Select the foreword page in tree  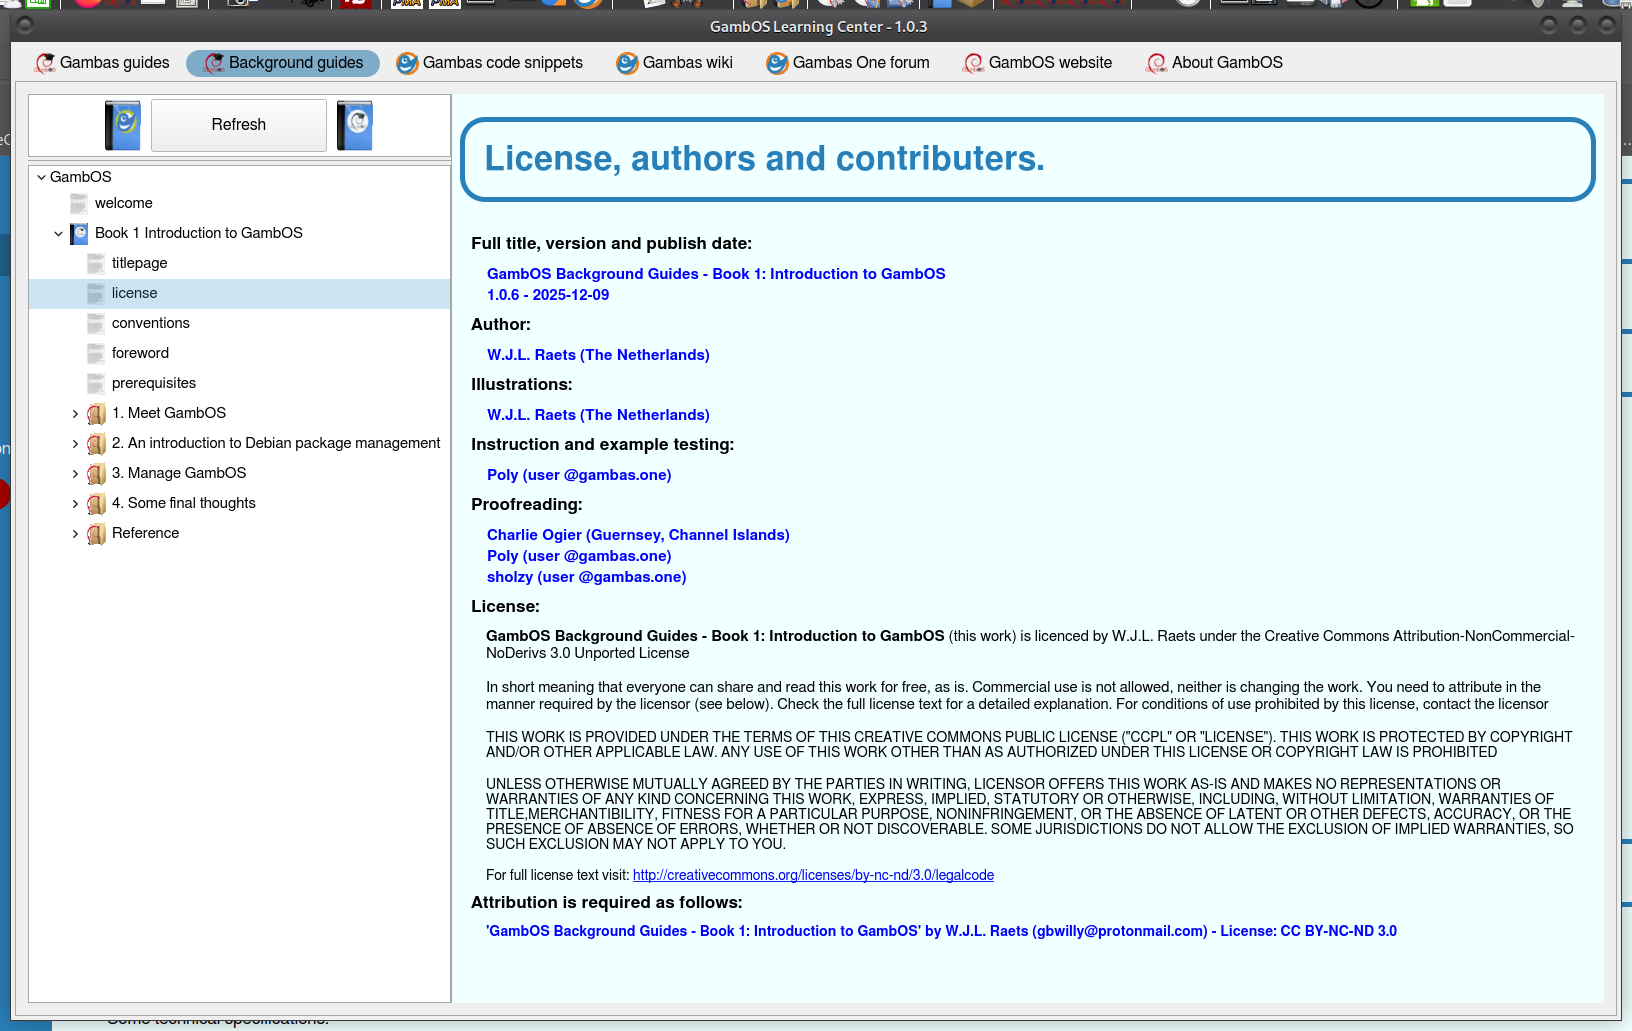[x=140, y=353]
